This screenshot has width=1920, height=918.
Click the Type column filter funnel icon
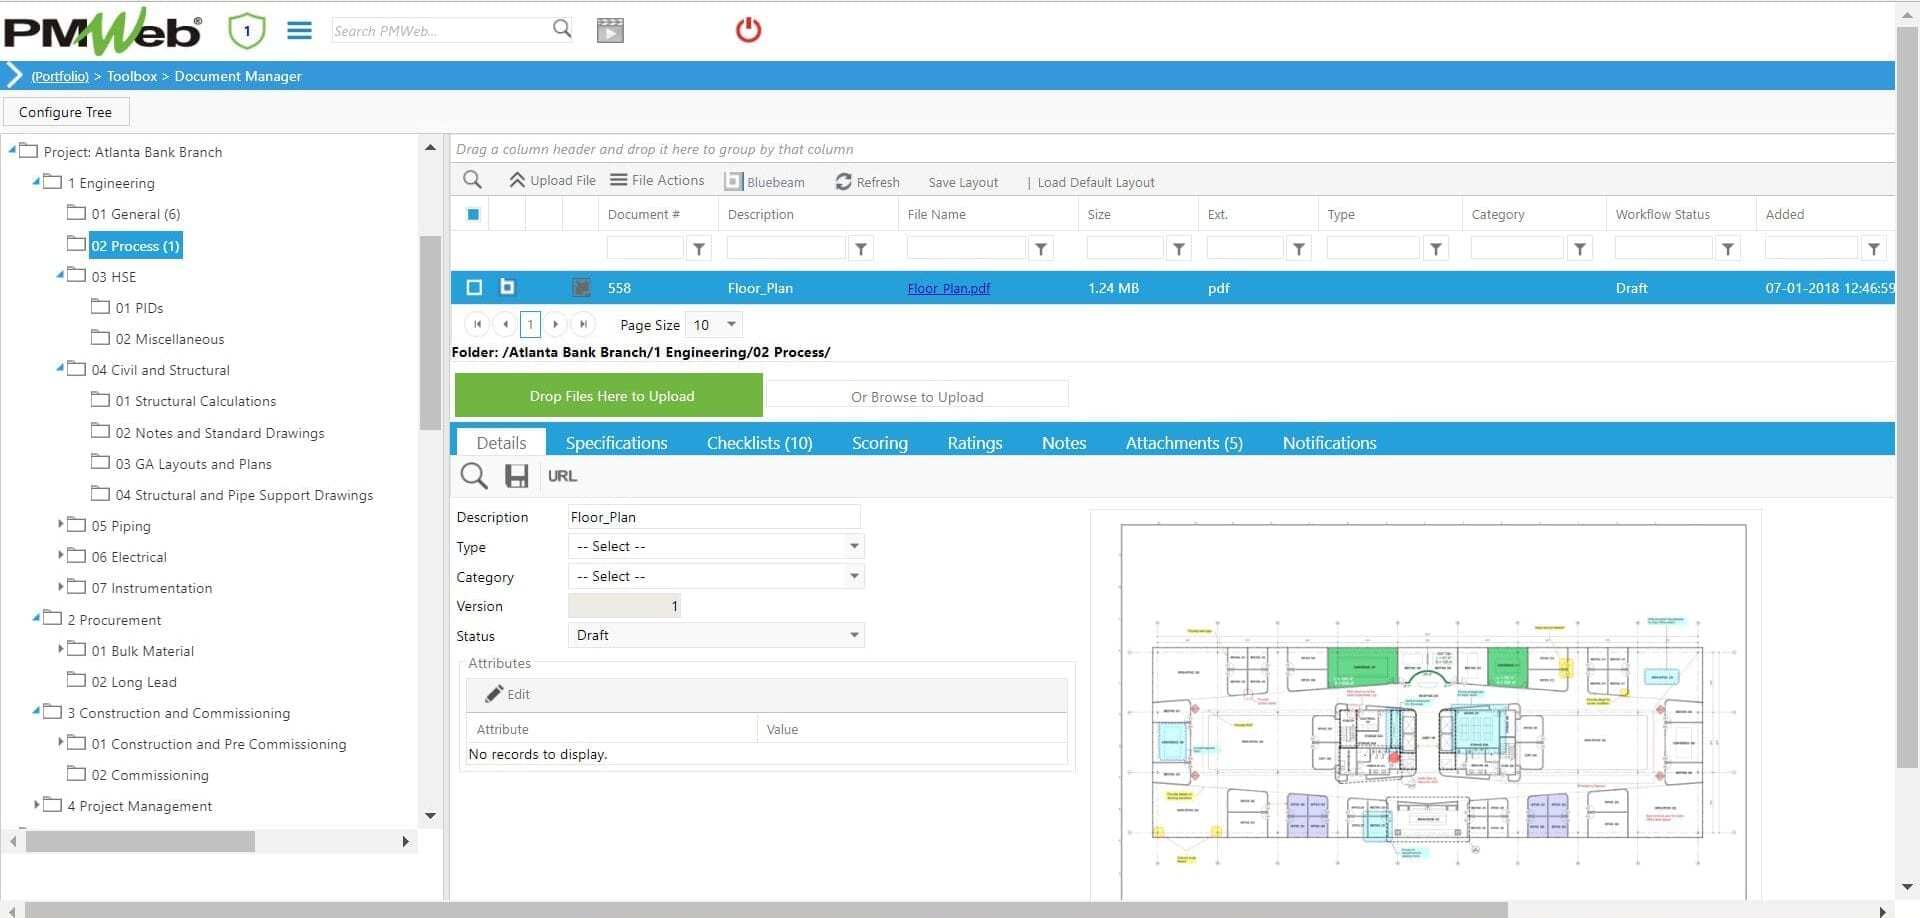(x=1435, y=248)
